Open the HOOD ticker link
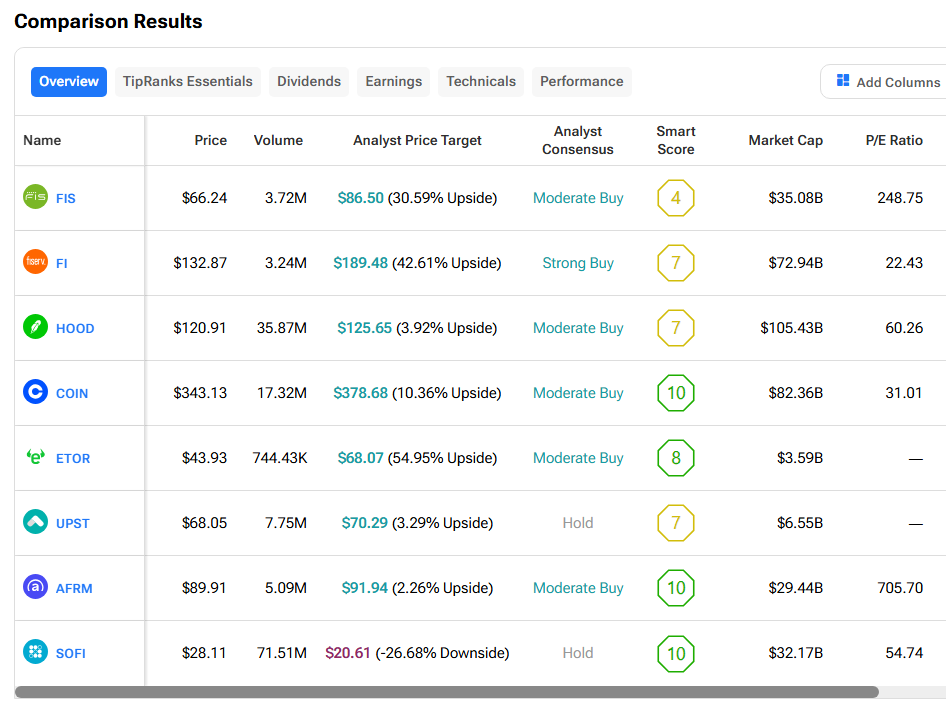 click(x=75, y=328)
